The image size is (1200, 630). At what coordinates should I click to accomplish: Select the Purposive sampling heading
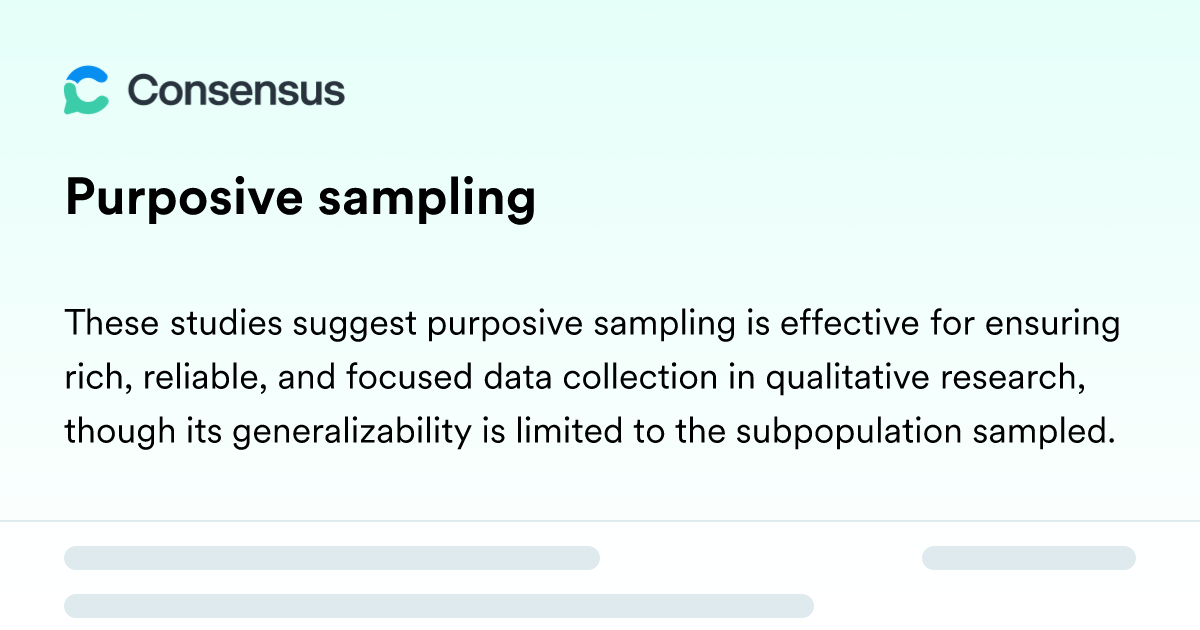pyautogui.click(x=300, y=198)
